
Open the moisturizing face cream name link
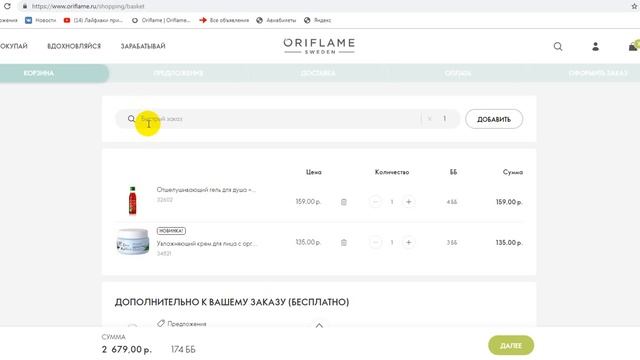(207, 243)
